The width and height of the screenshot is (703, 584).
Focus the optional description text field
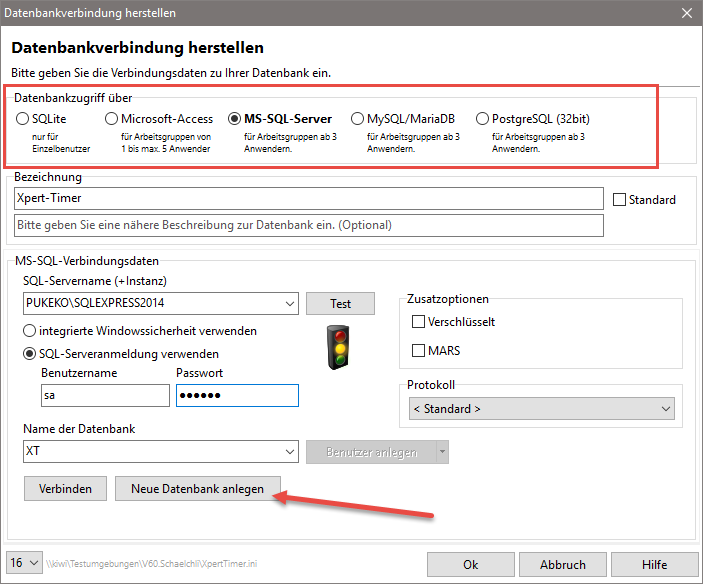(309, 225)
